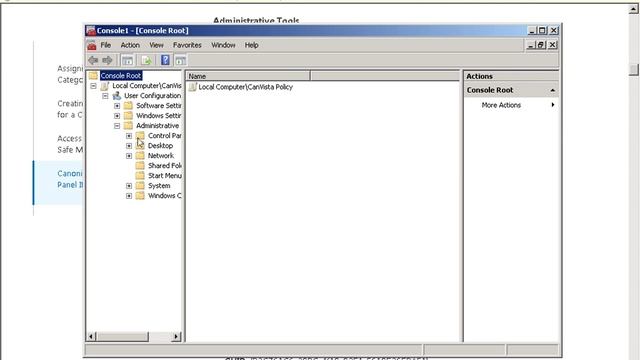The width and height of the screenshot is (640, 360).
Task: Select the System tree item
Action: pyautogui.click(x=159, y=186)
